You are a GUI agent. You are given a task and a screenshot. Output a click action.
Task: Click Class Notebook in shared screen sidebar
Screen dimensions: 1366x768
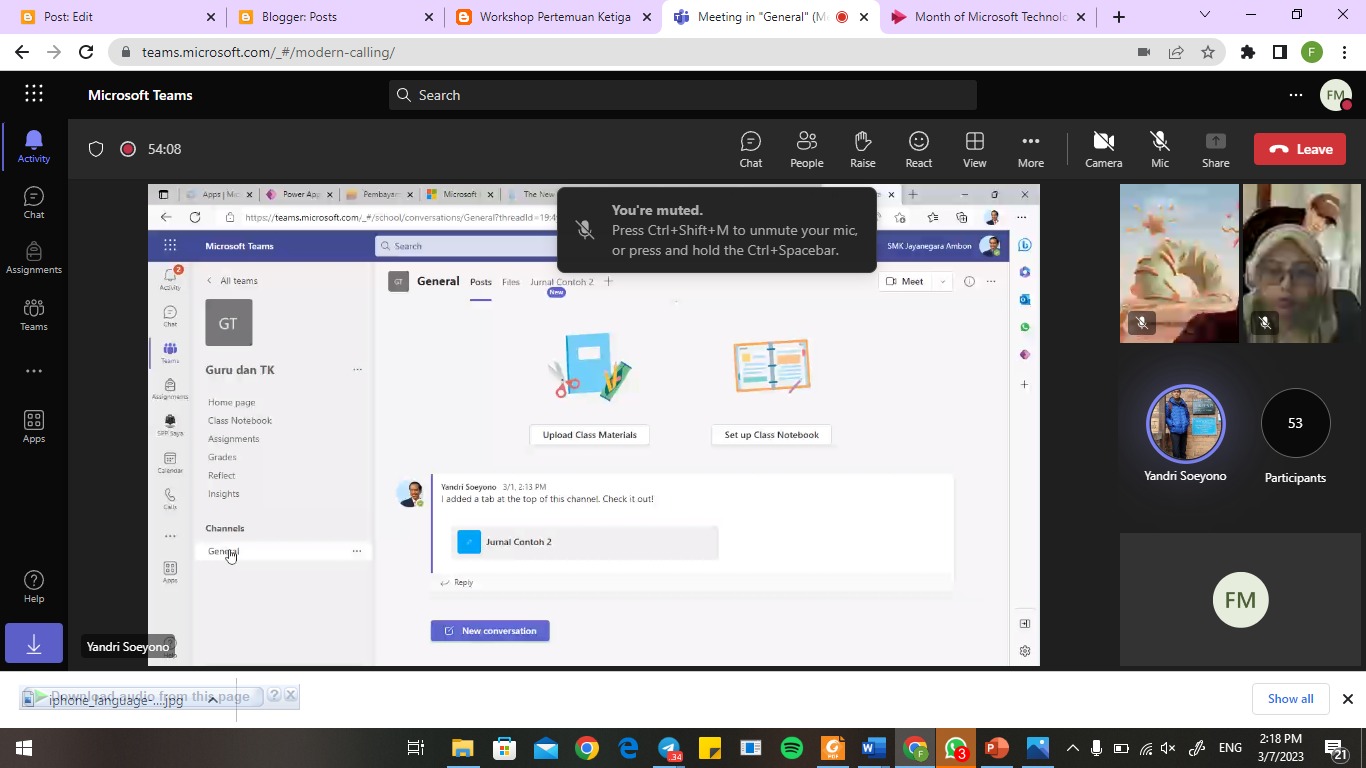[x=240, y=421]
